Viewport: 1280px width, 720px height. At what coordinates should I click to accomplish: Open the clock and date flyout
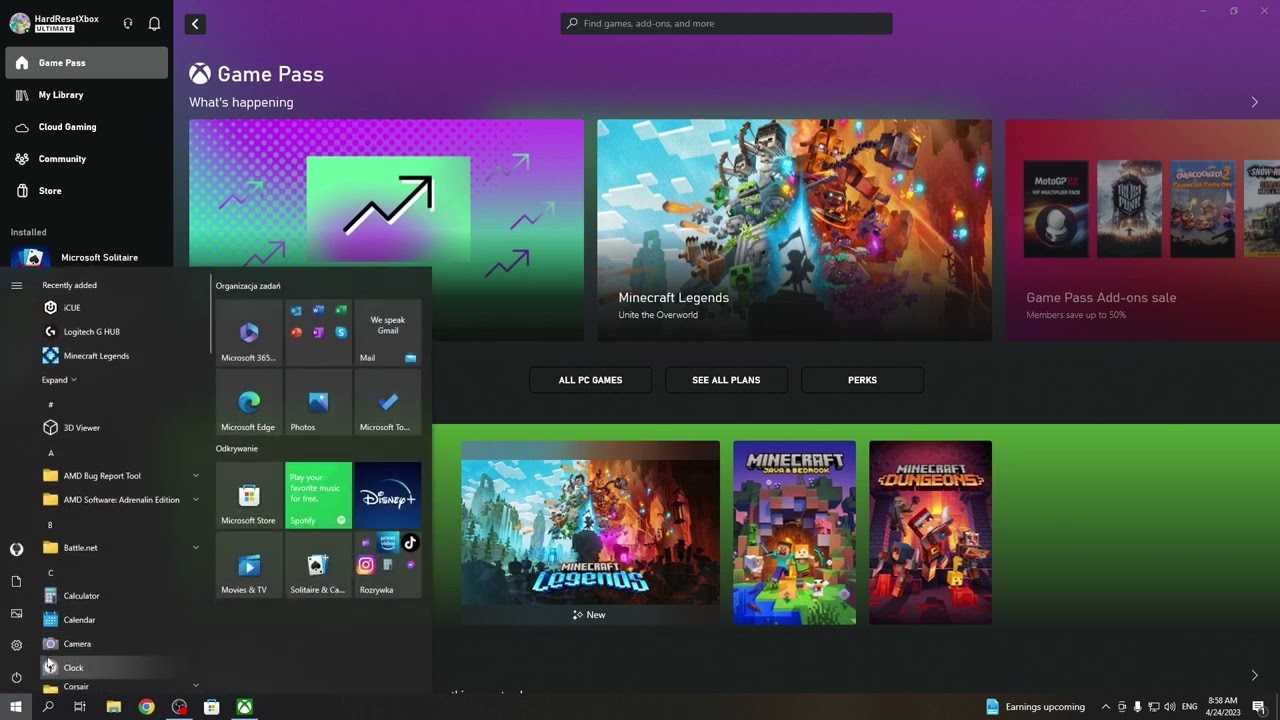pyautogui.click(x=1223, y=707)
